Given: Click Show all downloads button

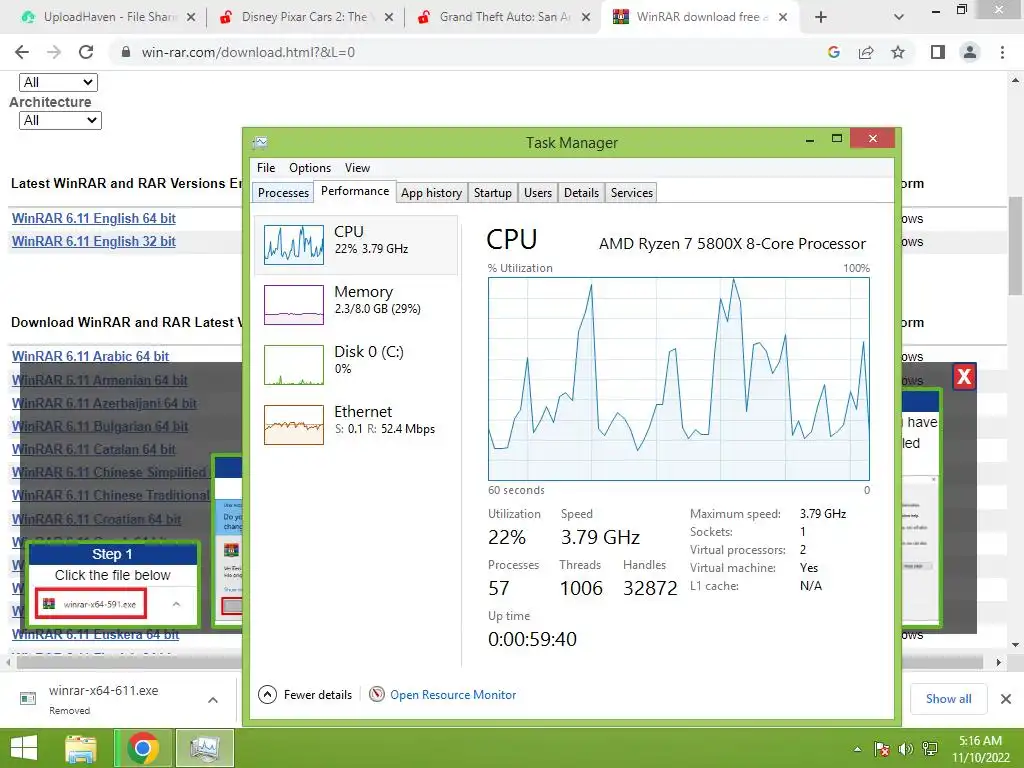Looking at the screenshot, I should coord(948,699).
